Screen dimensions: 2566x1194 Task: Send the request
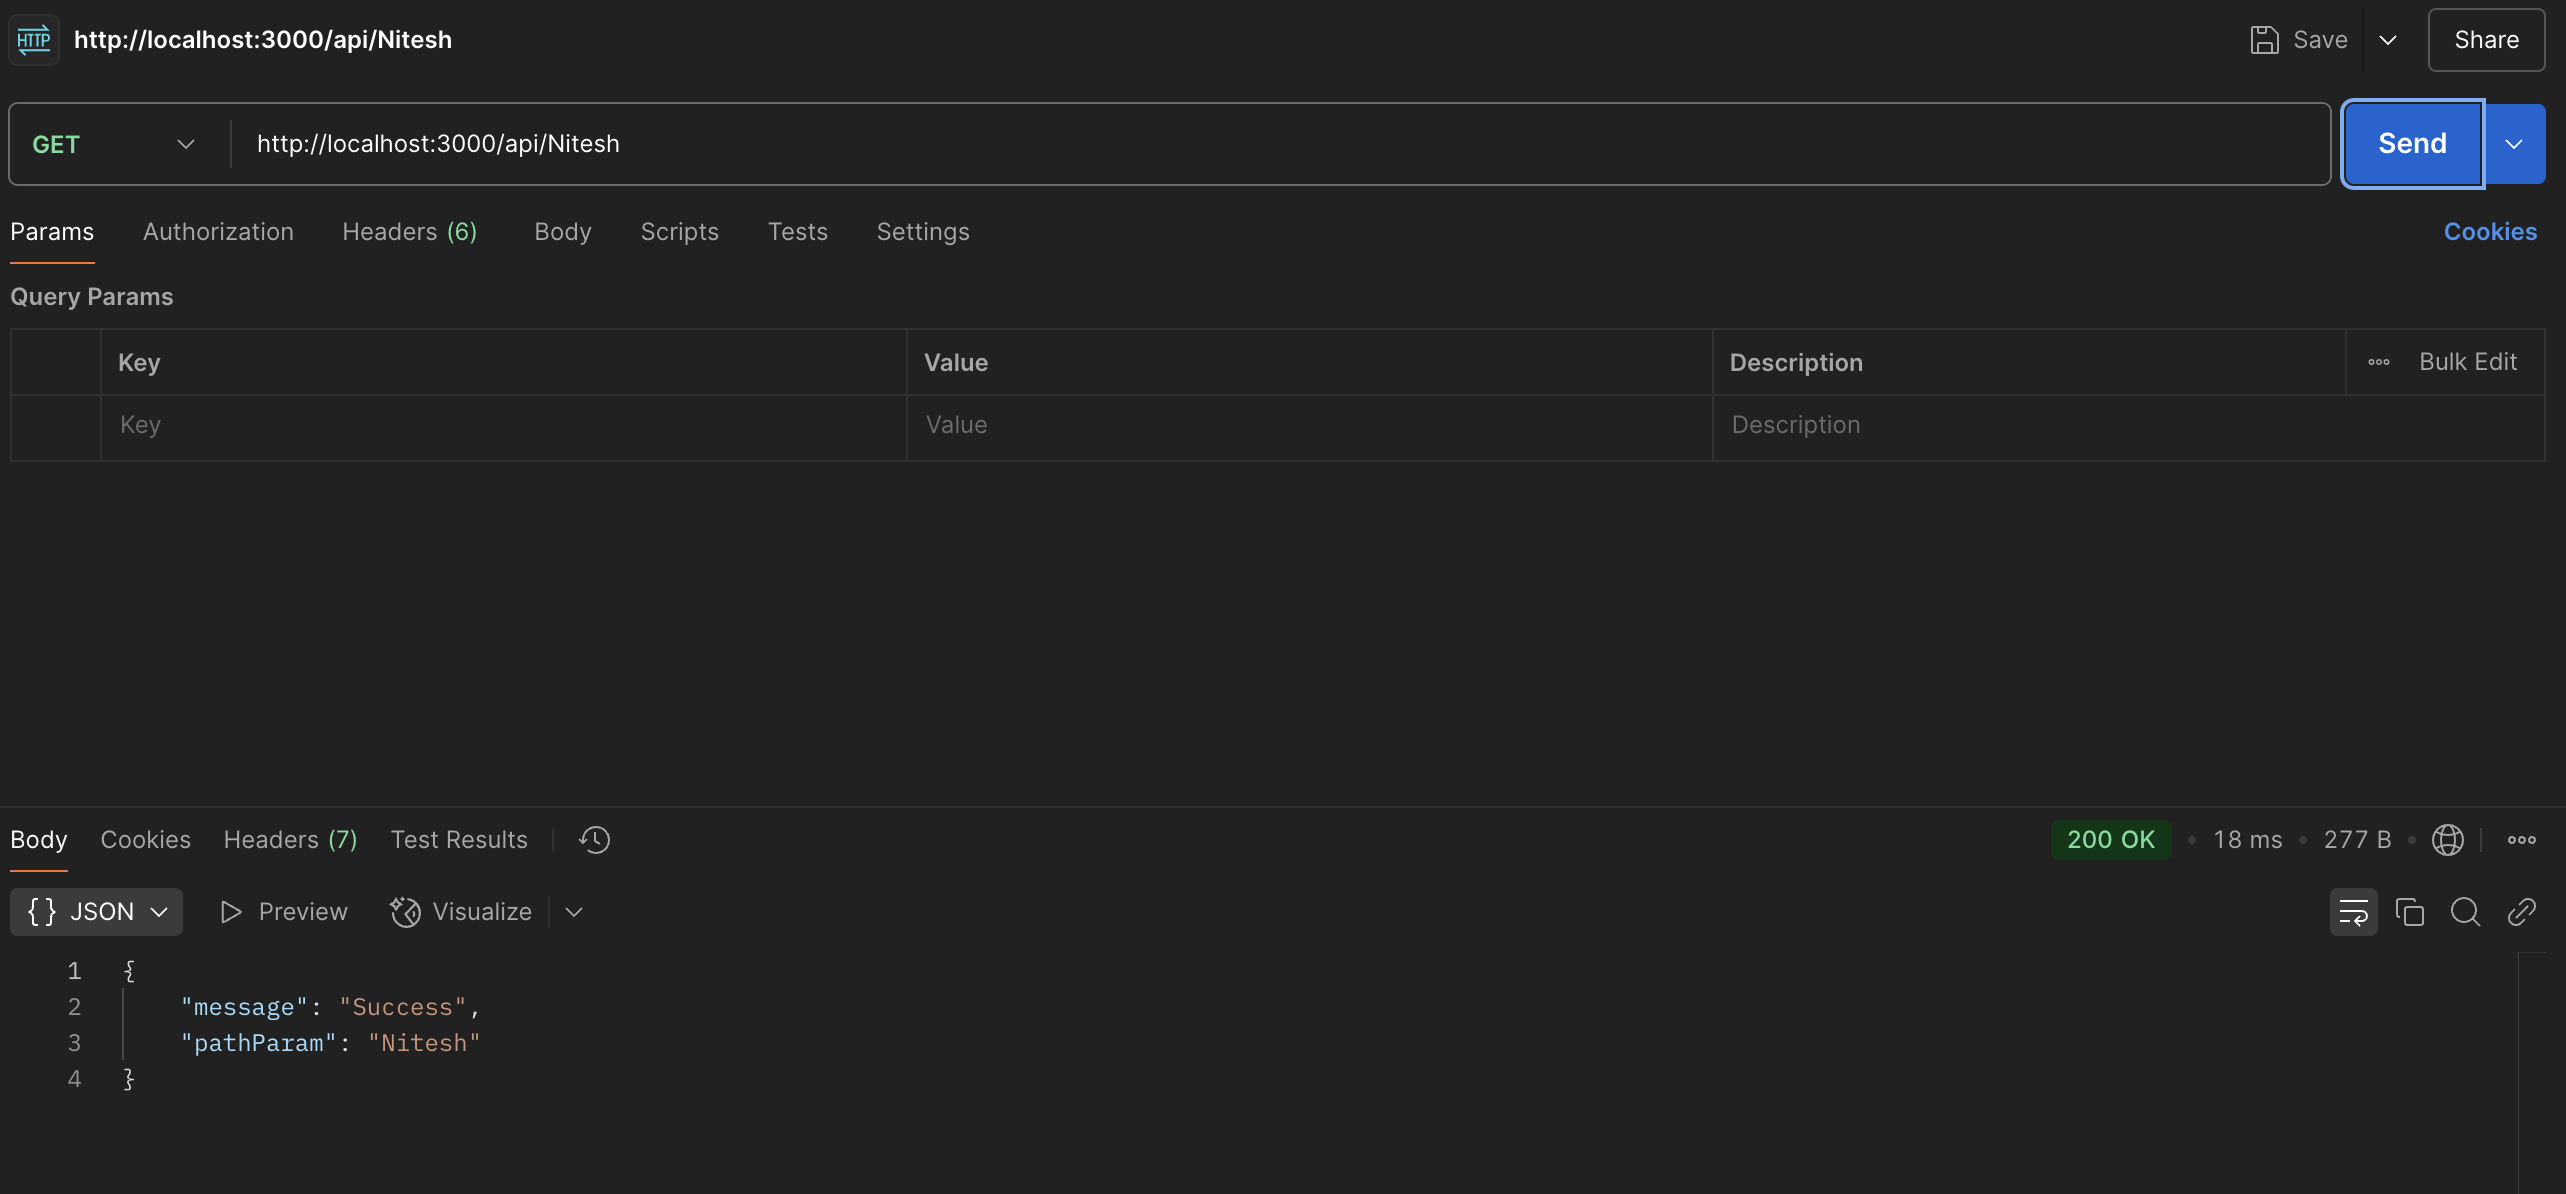[x=2412, y=144]
